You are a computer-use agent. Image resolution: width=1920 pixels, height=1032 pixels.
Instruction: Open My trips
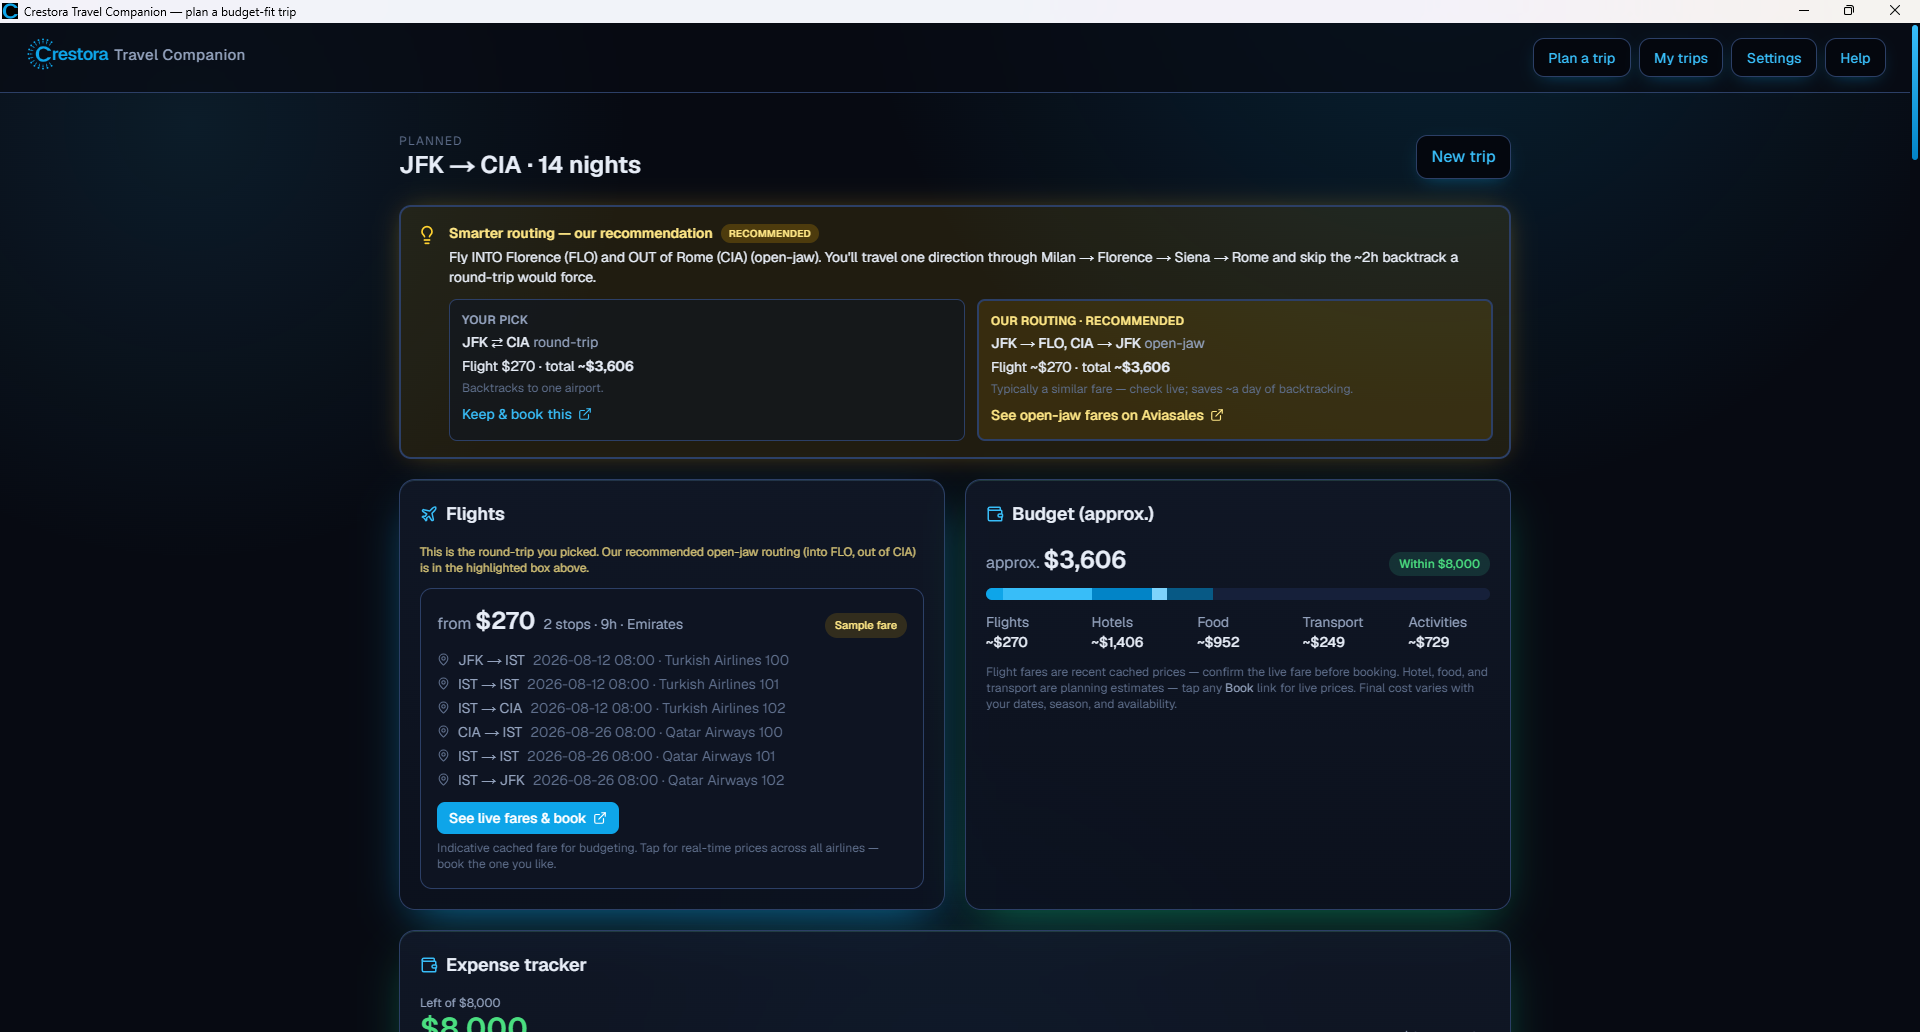(x=1680, y=58)
